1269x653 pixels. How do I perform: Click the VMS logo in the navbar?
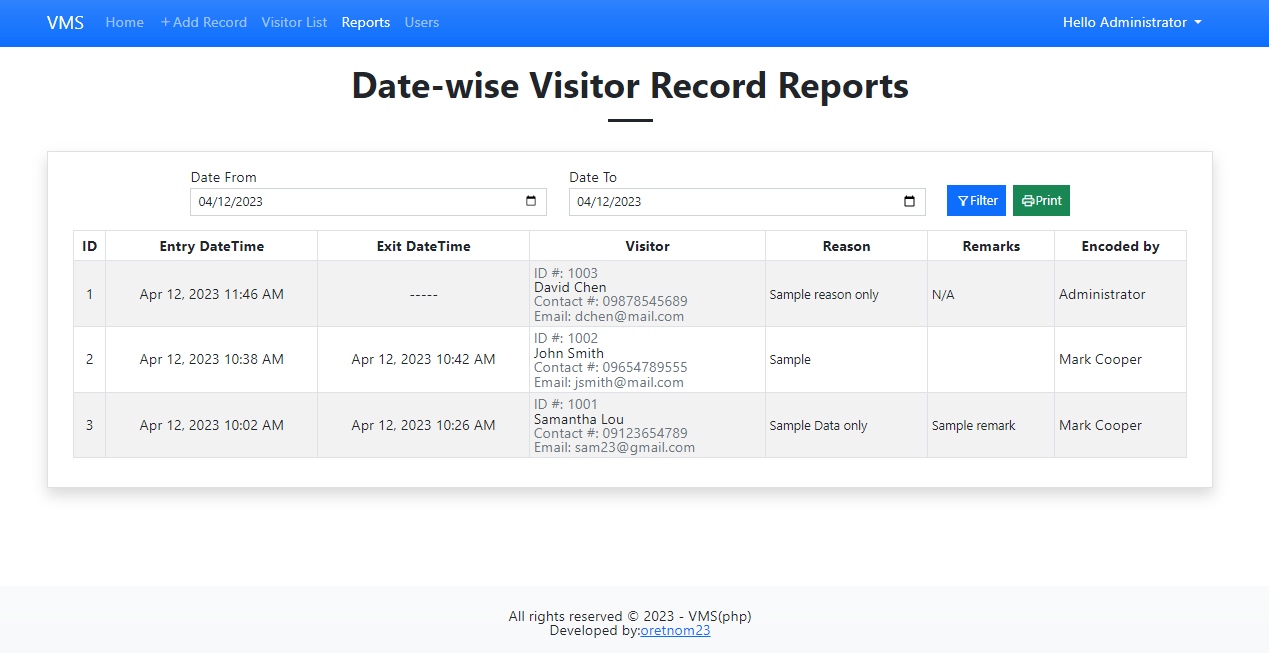pos(64,22)
